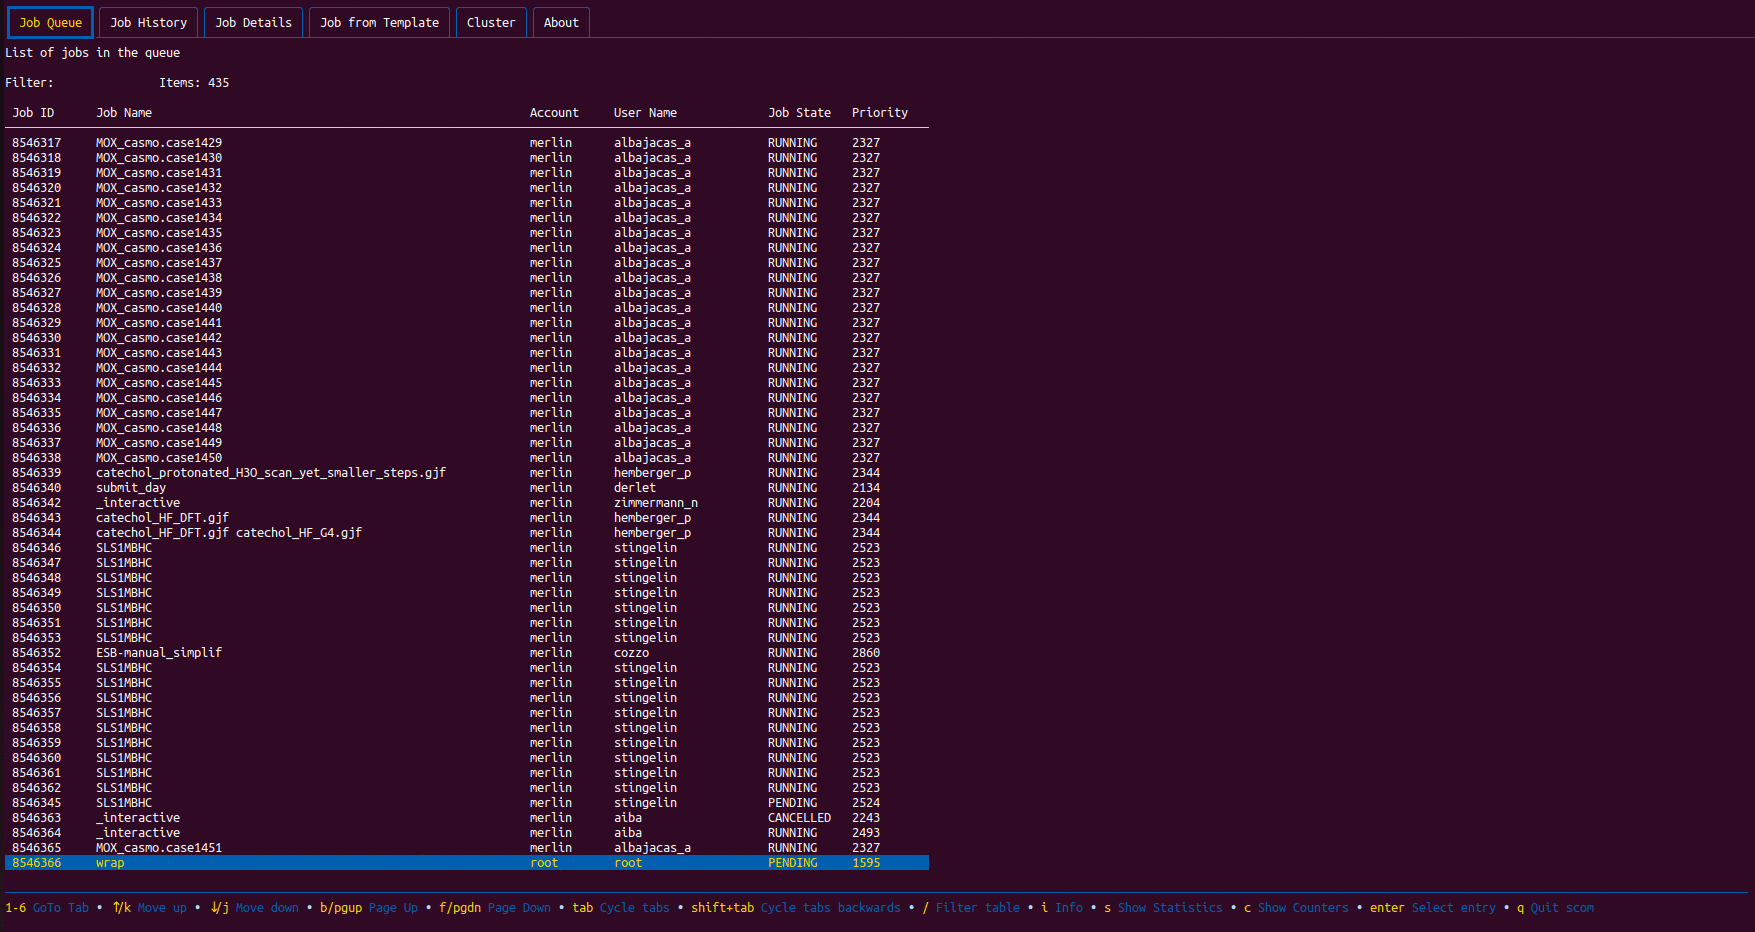Click 'Show Counters' footer shortcut
The height and width of the screenshot is (932, 1755).
pos(1304,908)
